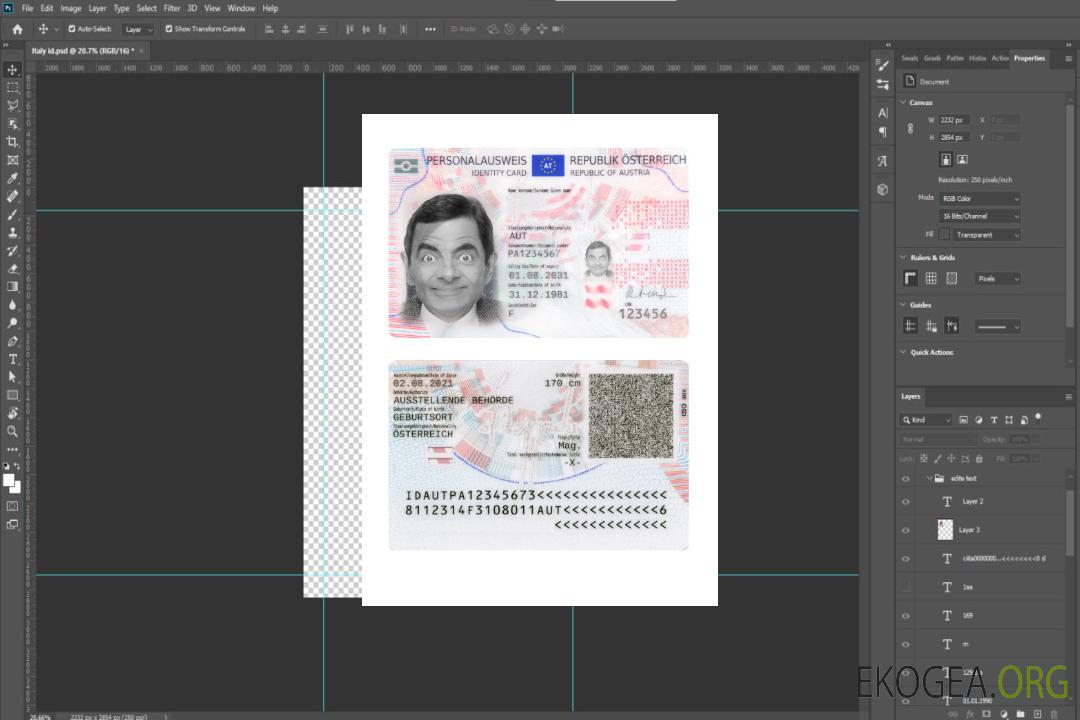1080x720 pixels.
Task: Toggle the Auto-Select checkbox
Action: pyautogui.click(x=72, y=29)
